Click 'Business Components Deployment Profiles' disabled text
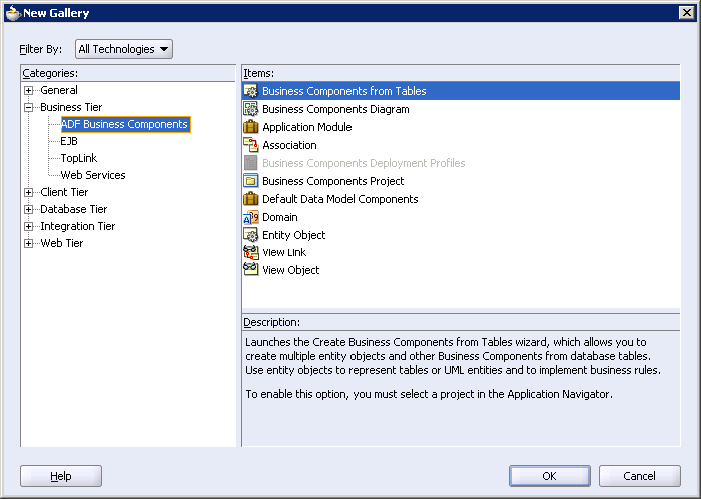This screenshot has height=499, width=701. coord(363,163)
